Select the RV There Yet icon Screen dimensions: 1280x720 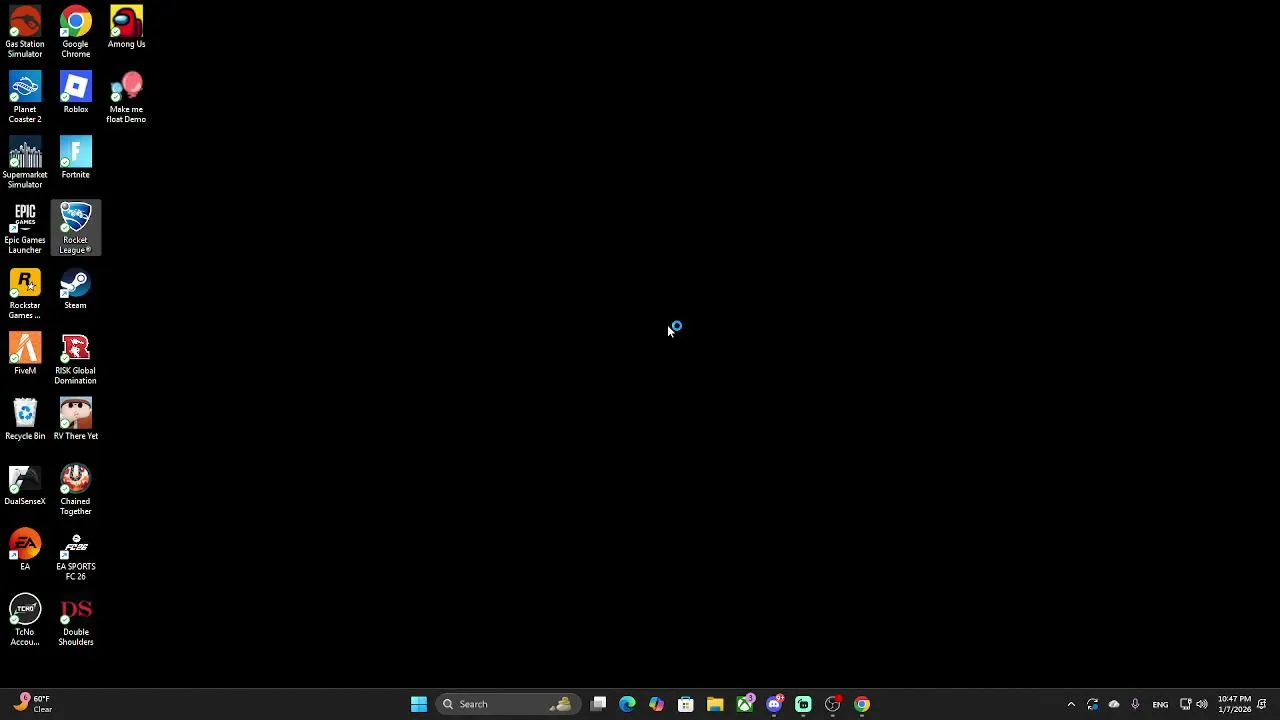[75, 419]
